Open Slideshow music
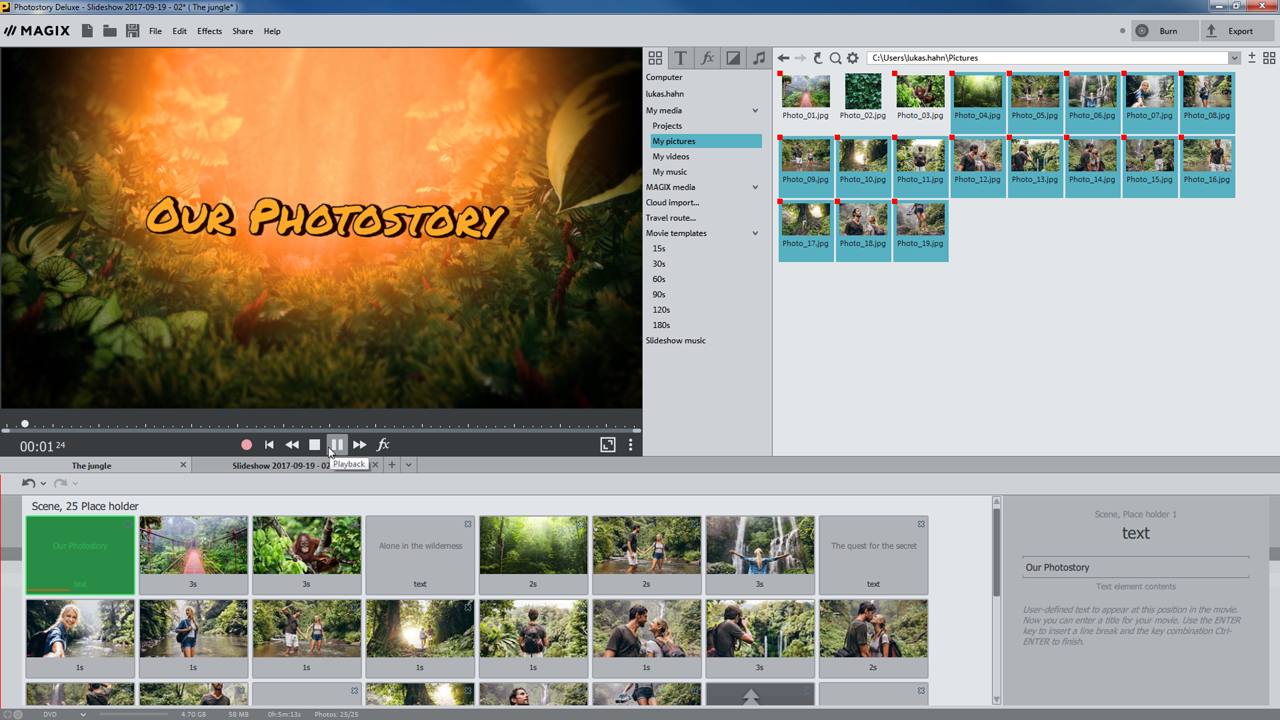Image resolution: width=1280 pixels, height=720 pixels. coord(675,341)
